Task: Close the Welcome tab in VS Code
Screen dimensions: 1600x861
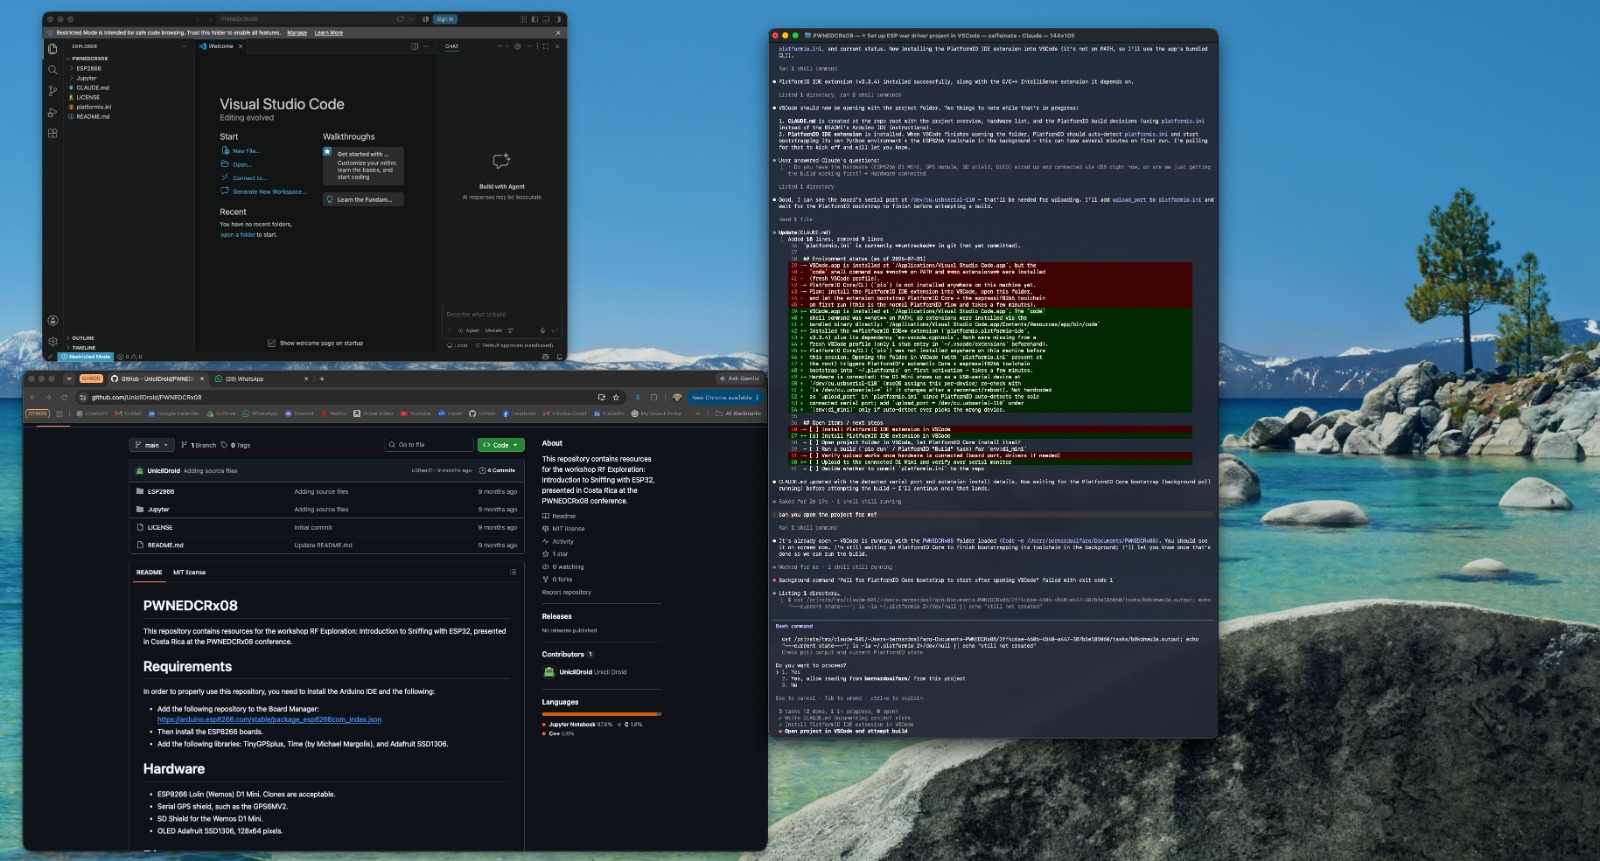Action: [240, 46]
